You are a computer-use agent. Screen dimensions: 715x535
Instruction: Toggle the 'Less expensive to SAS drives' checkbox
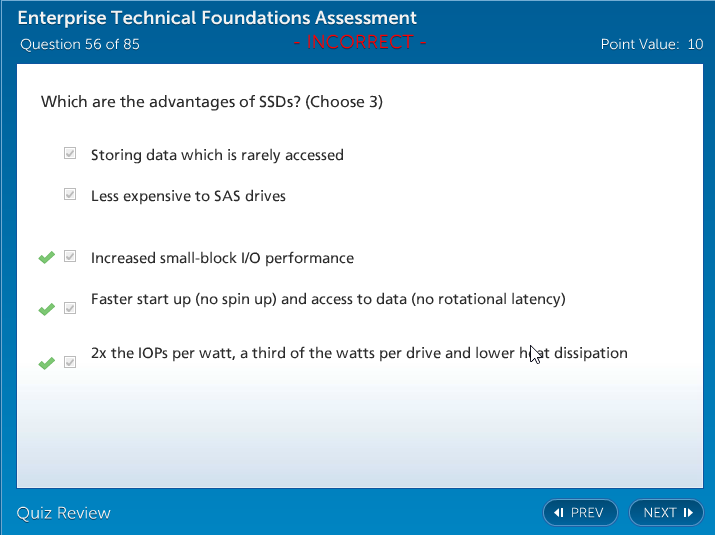pyautogui.click(x=70, y=195)
